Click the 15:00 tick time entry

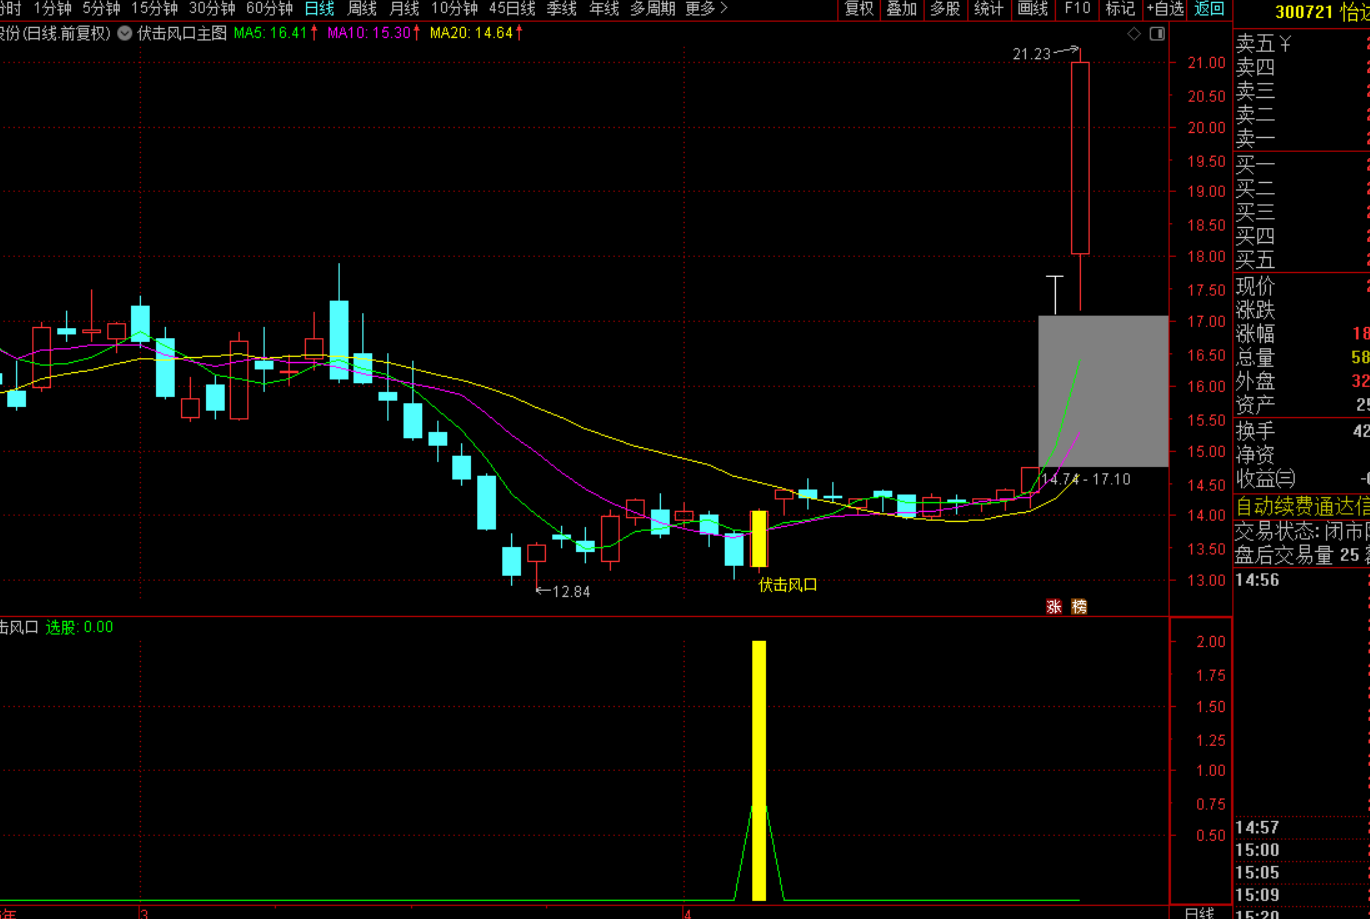click(x=1257, y=850)
